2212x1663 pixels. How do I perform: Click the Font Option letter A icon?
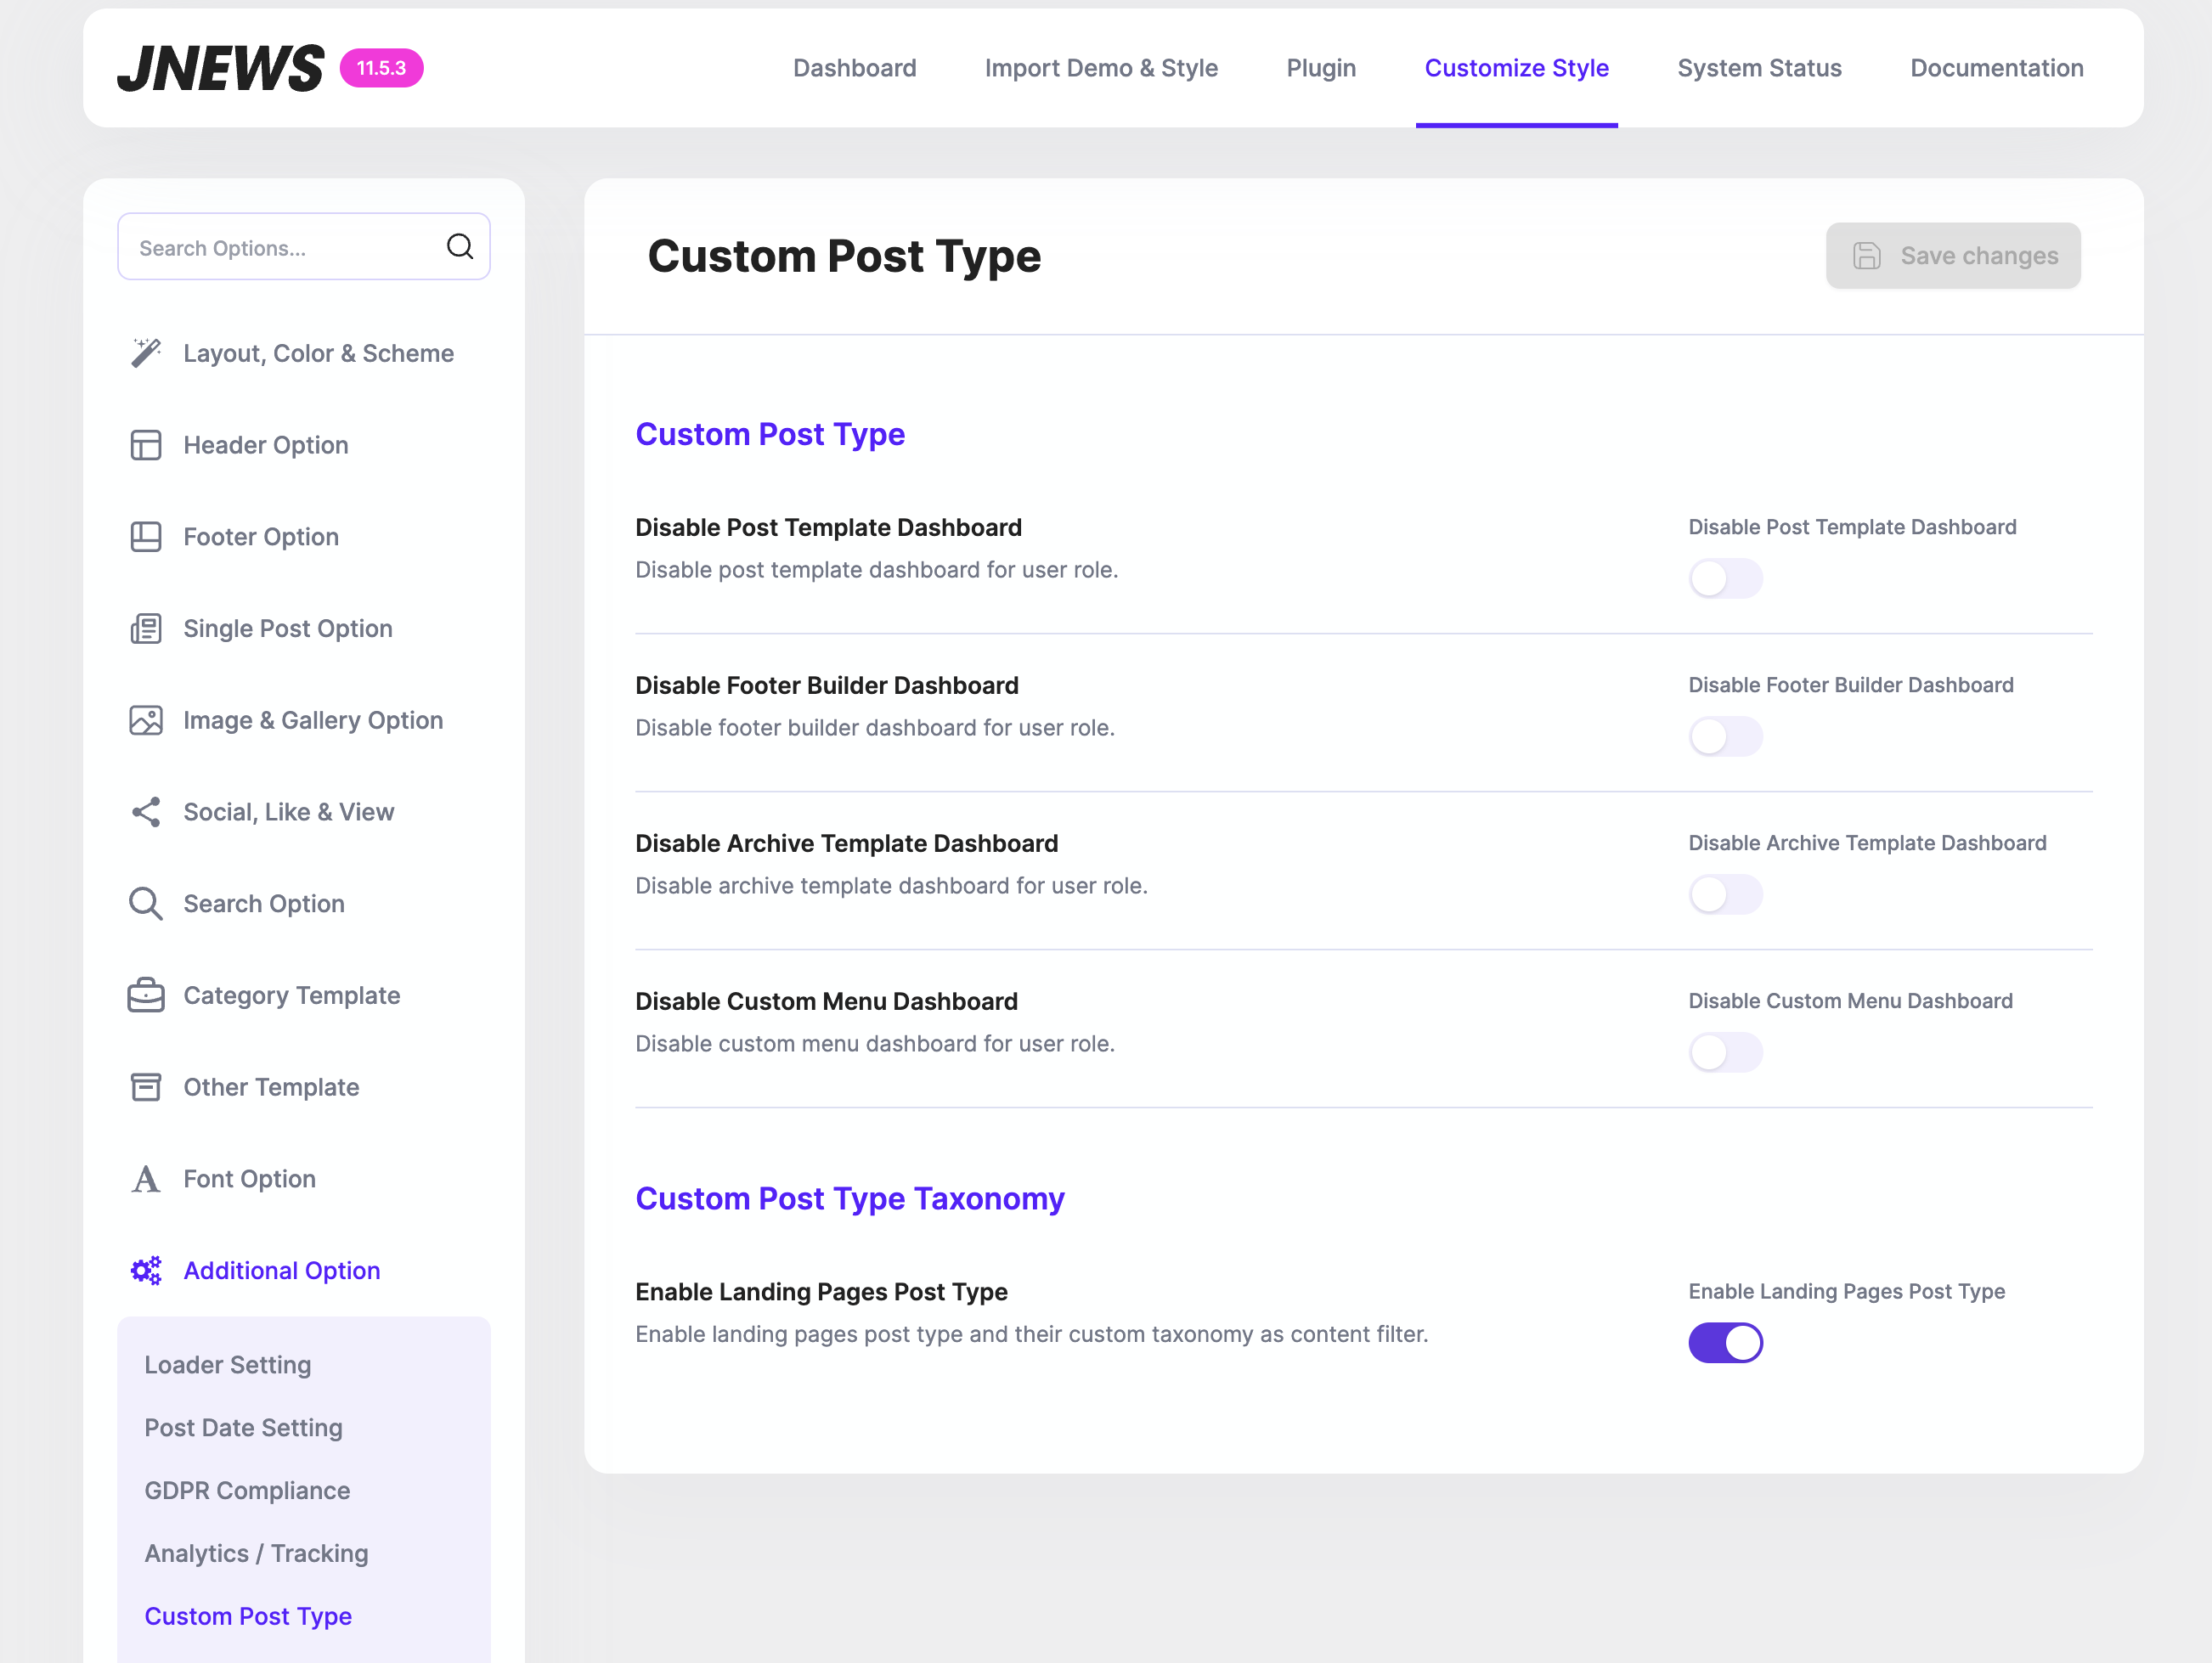coord(146,1179)
